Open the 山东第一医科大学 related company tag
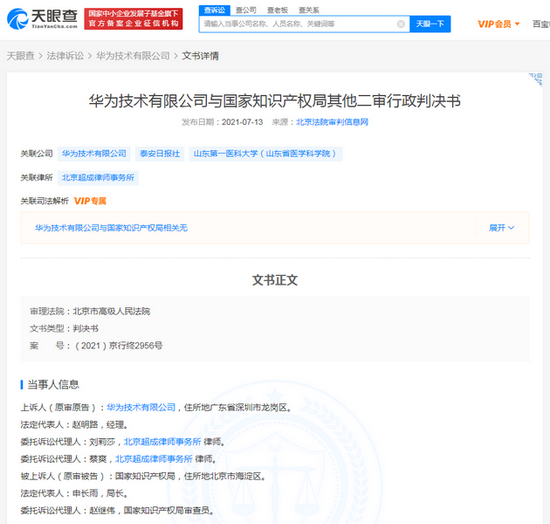Screen dimensions: 550x524 click(266, 154)
